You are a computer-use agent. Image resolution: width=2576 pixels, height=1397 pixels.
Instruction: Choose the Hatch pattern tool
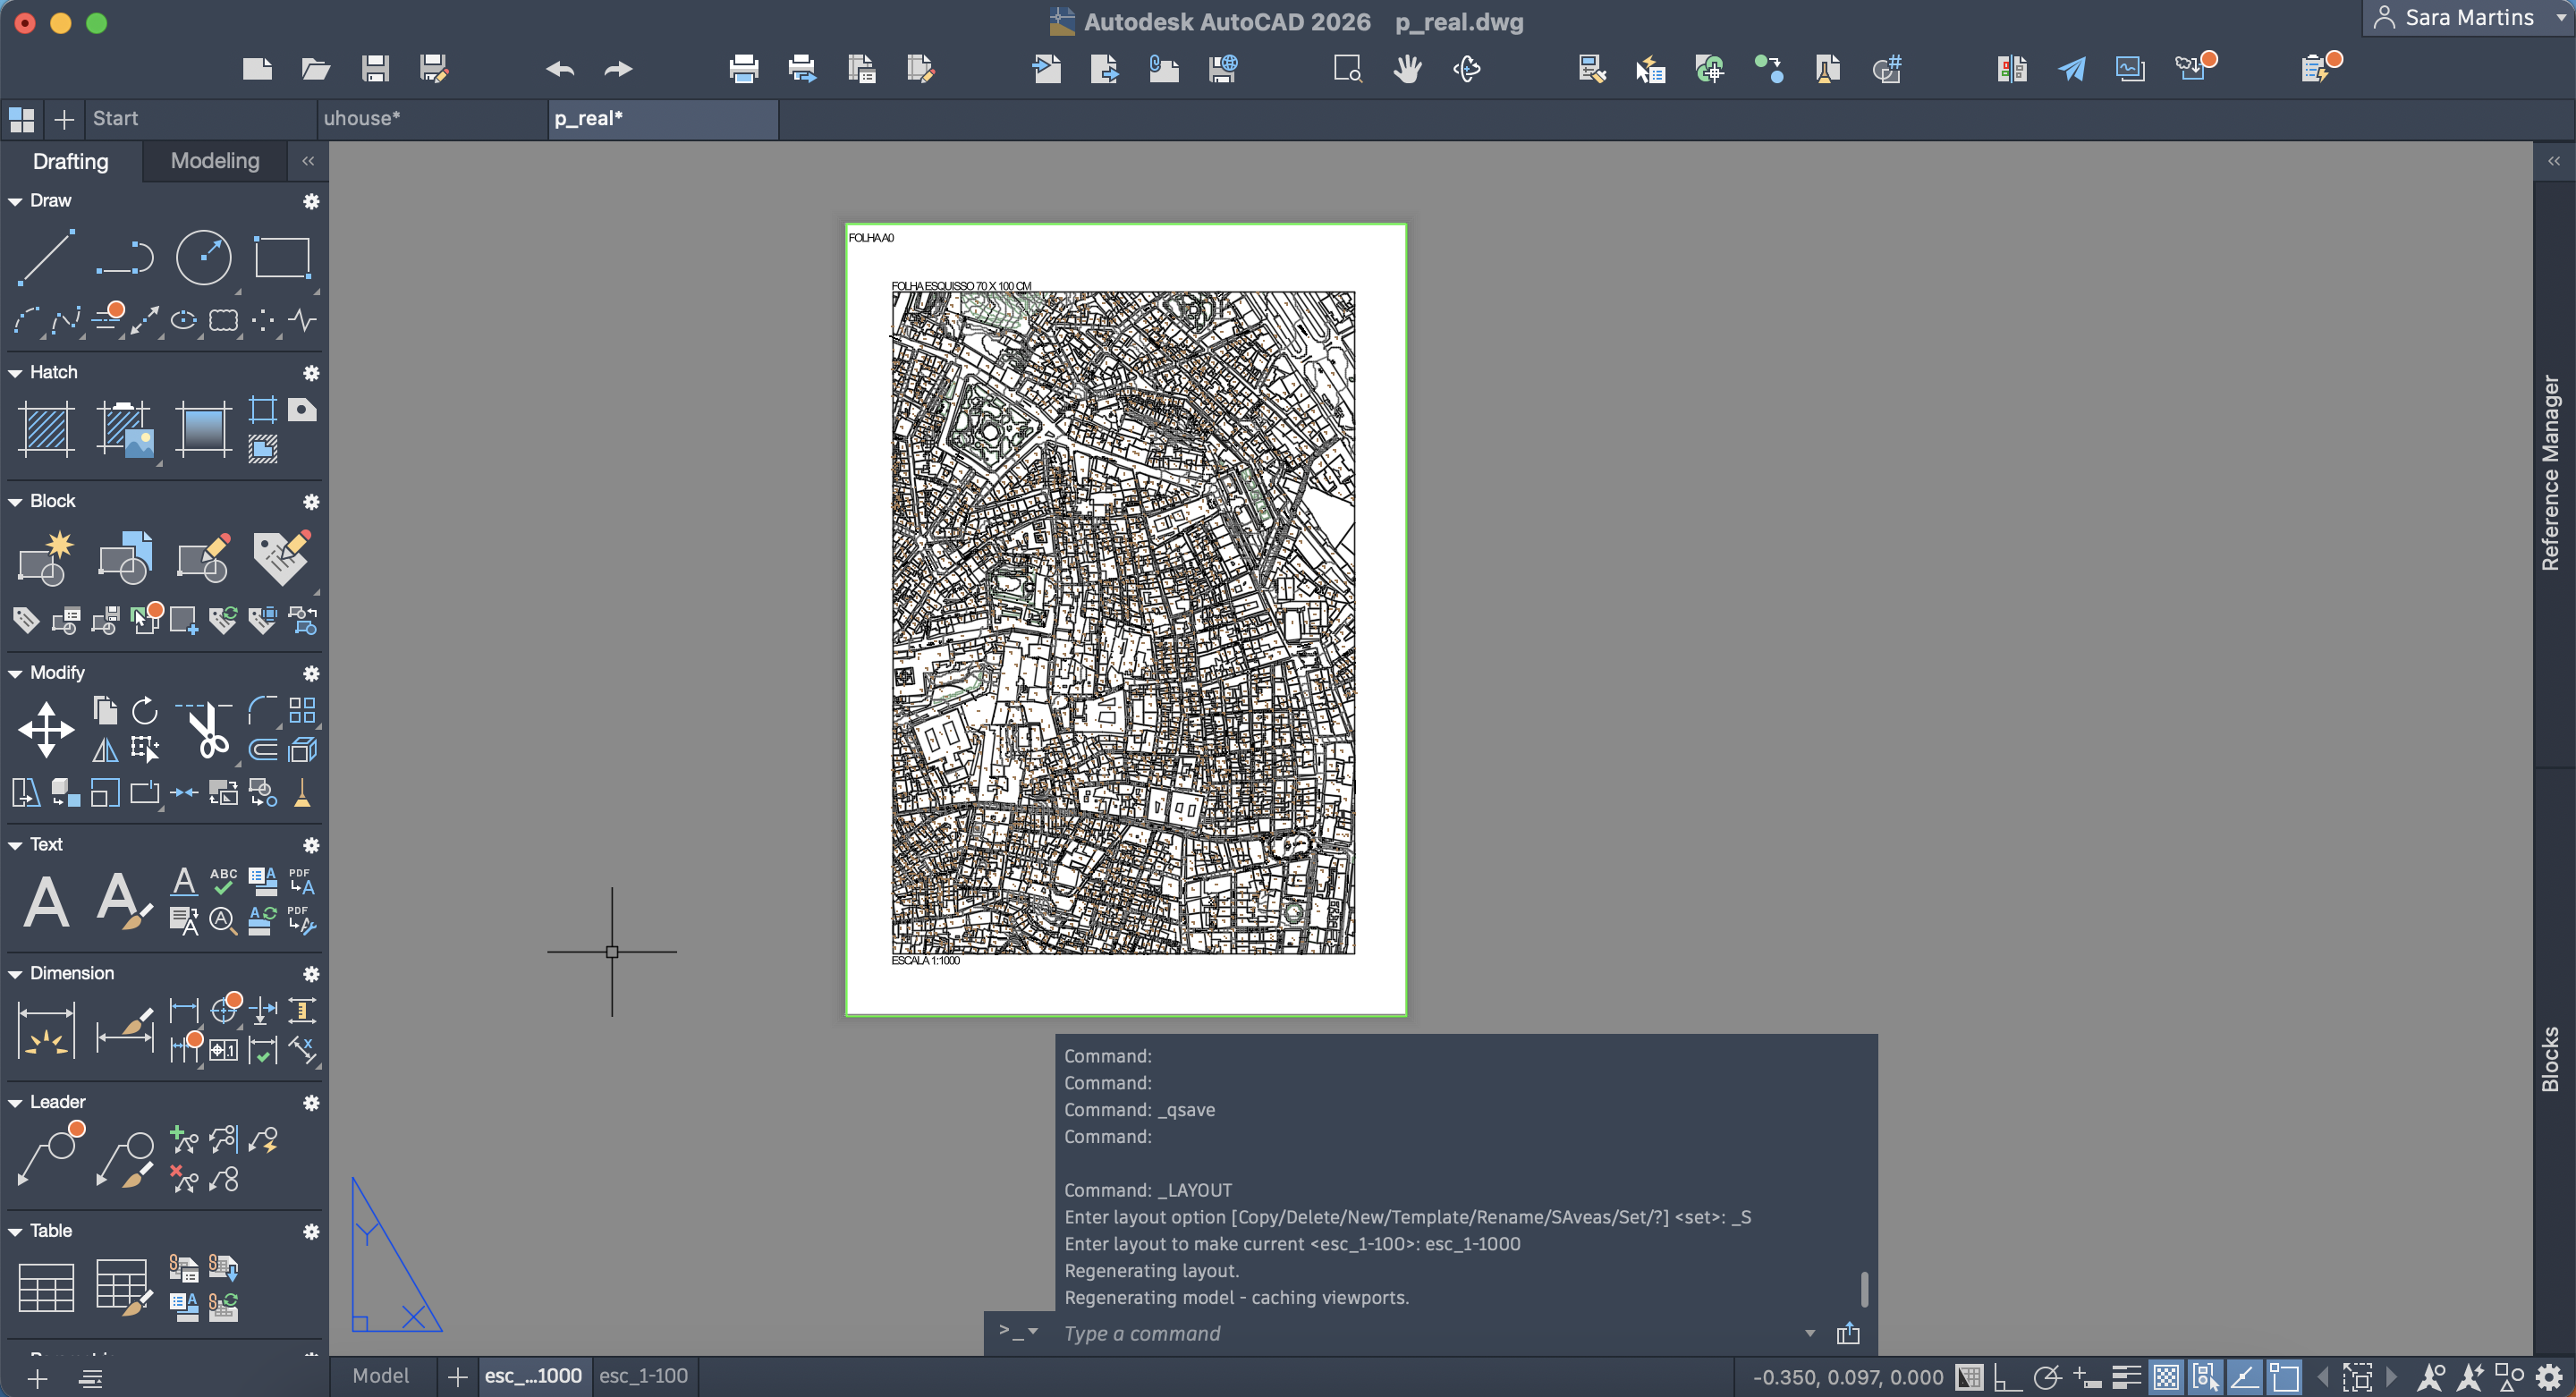(x=46, y=429)
